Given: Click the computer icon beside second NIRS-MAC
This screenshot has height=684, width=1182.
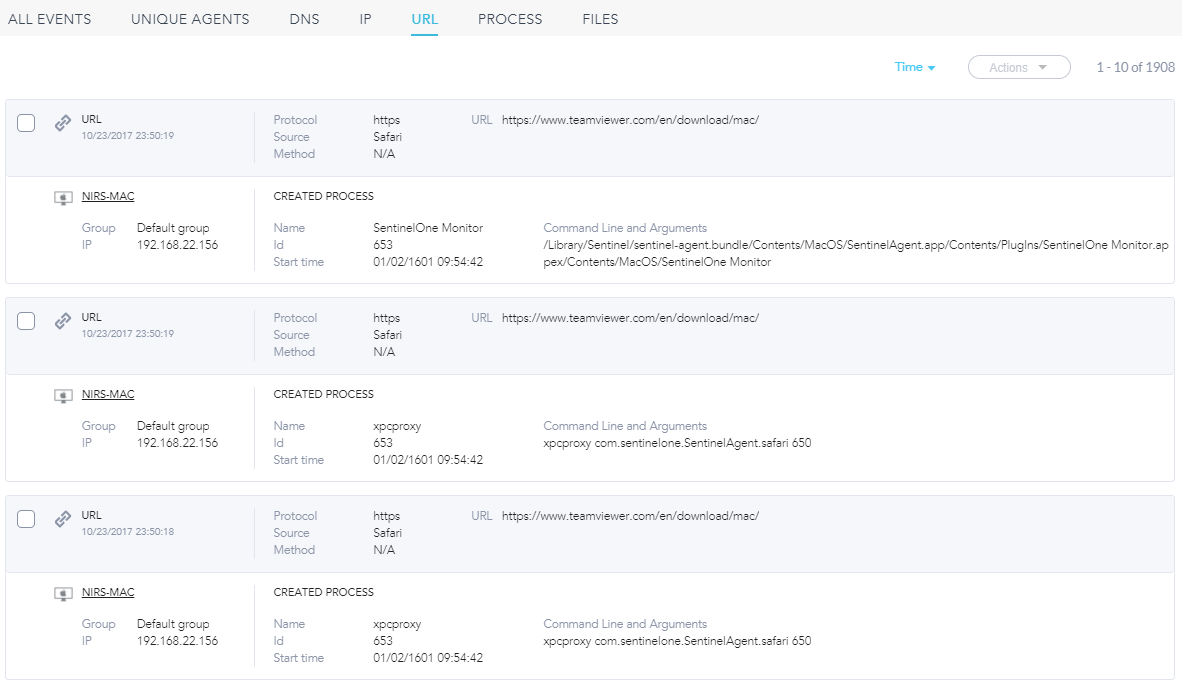Looking at the screenshot, I should click(63, 396).
